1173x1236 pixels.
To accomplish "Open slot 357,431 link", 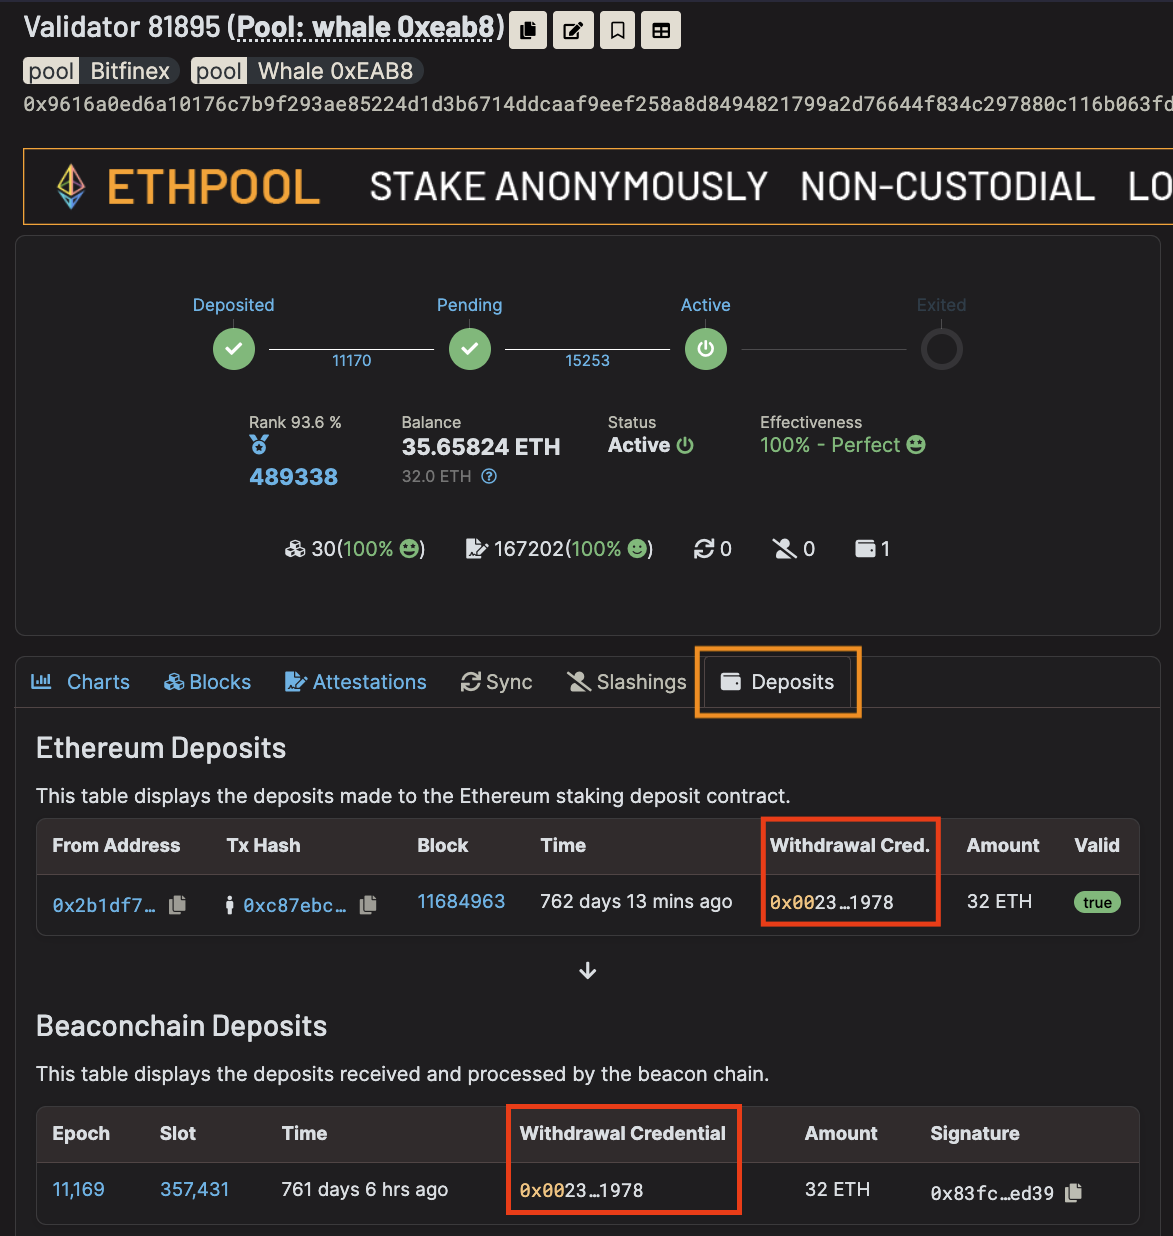I will (194, 1189).
